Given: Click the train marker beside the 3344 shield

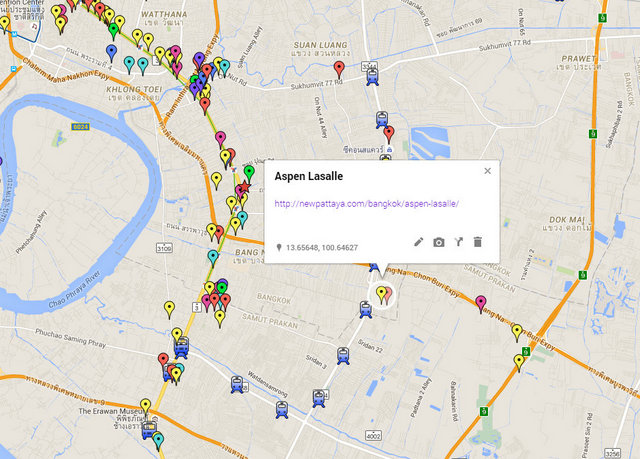Looking at the screenshot, I should pyautogui.click(x=372, y=77).
